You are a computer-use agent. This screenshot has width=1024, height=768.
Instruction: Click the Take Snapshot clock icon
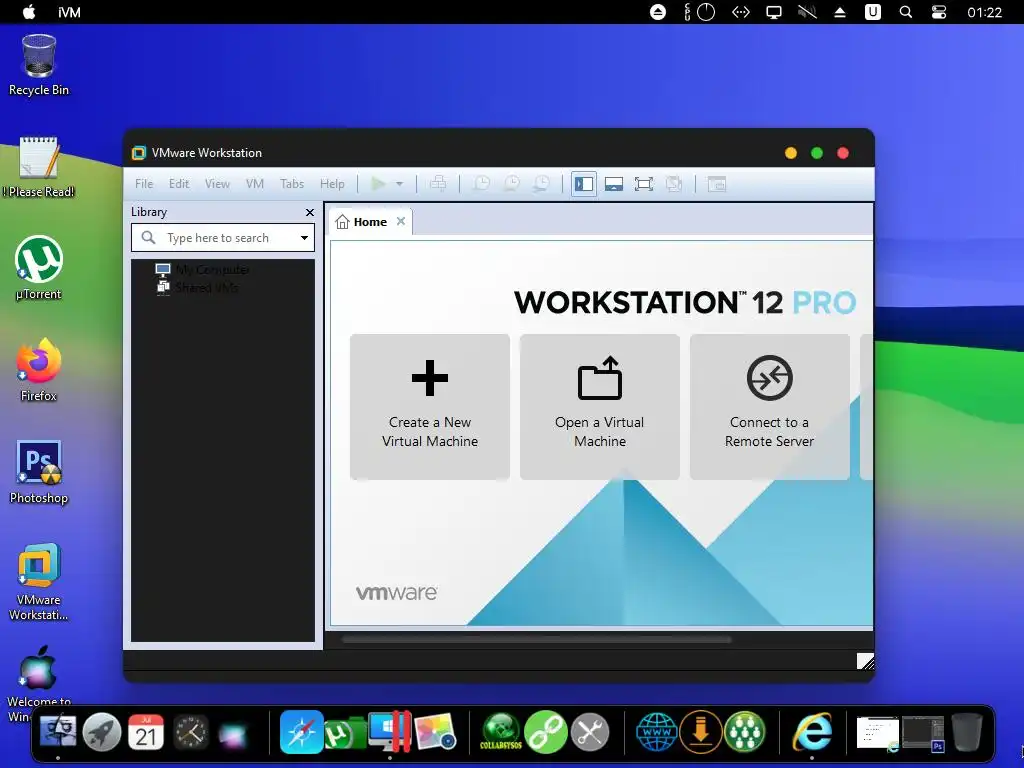coord(481,184)
